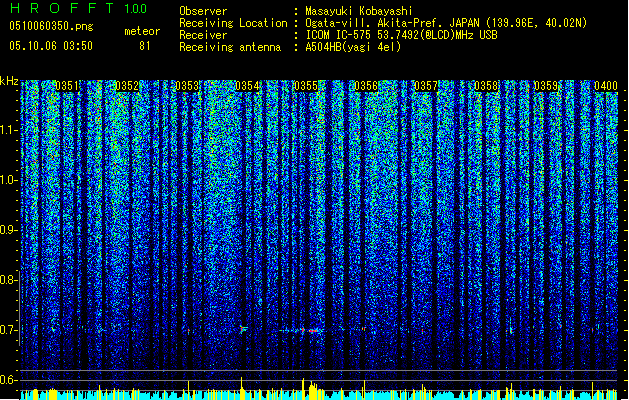Click the ICOM IC-575 53.7492 MHz USB text
Screen dimensions: 629x400
[402, 35]
